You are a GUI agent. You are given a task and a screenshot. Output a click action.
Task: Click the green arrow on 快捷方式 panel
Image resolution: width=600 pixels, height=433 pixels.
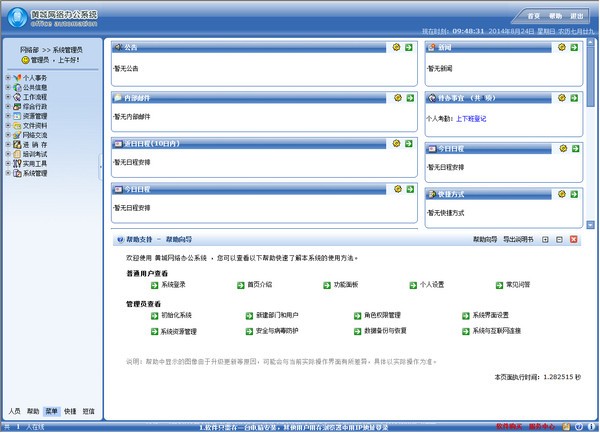pos(576,193)
